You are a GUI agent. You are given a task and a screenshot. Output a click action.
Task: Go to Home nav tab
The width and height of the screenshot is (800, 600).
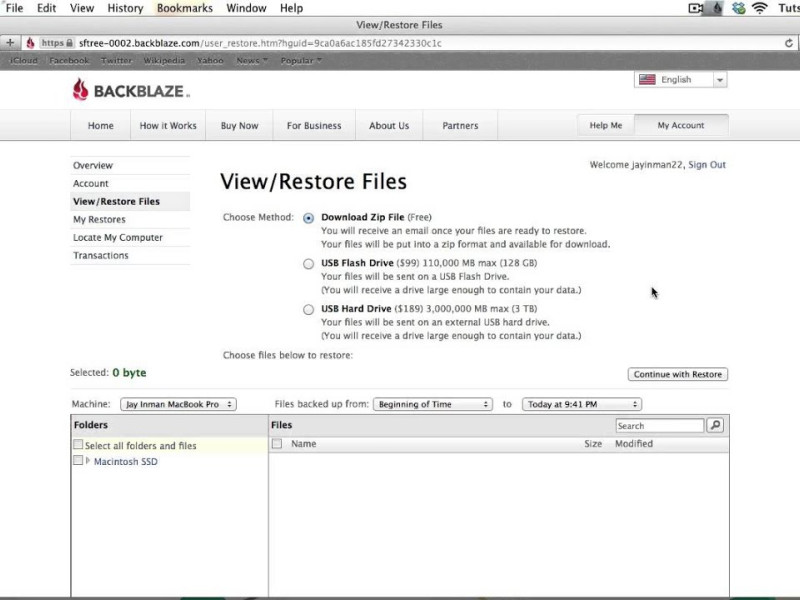(101, 126)
